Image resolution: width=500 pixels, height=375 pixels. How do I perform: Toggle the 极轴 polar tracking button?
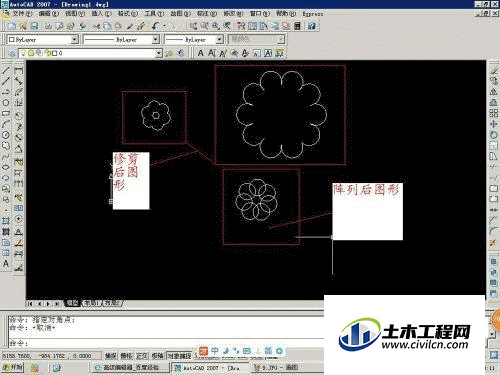tap(157, 356)
